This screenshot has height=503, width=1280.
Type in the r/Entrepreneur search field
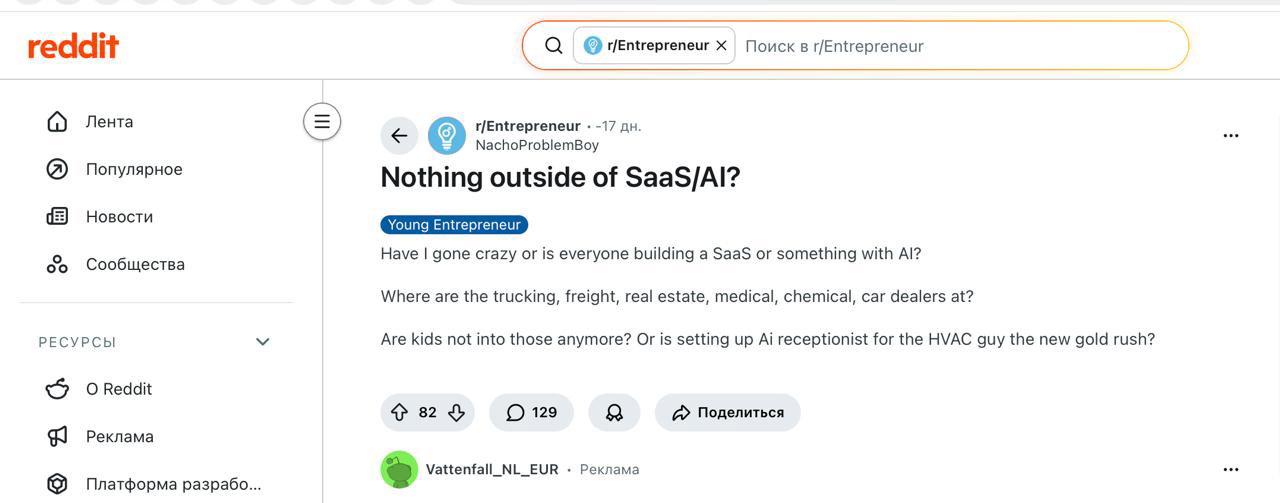950,46
